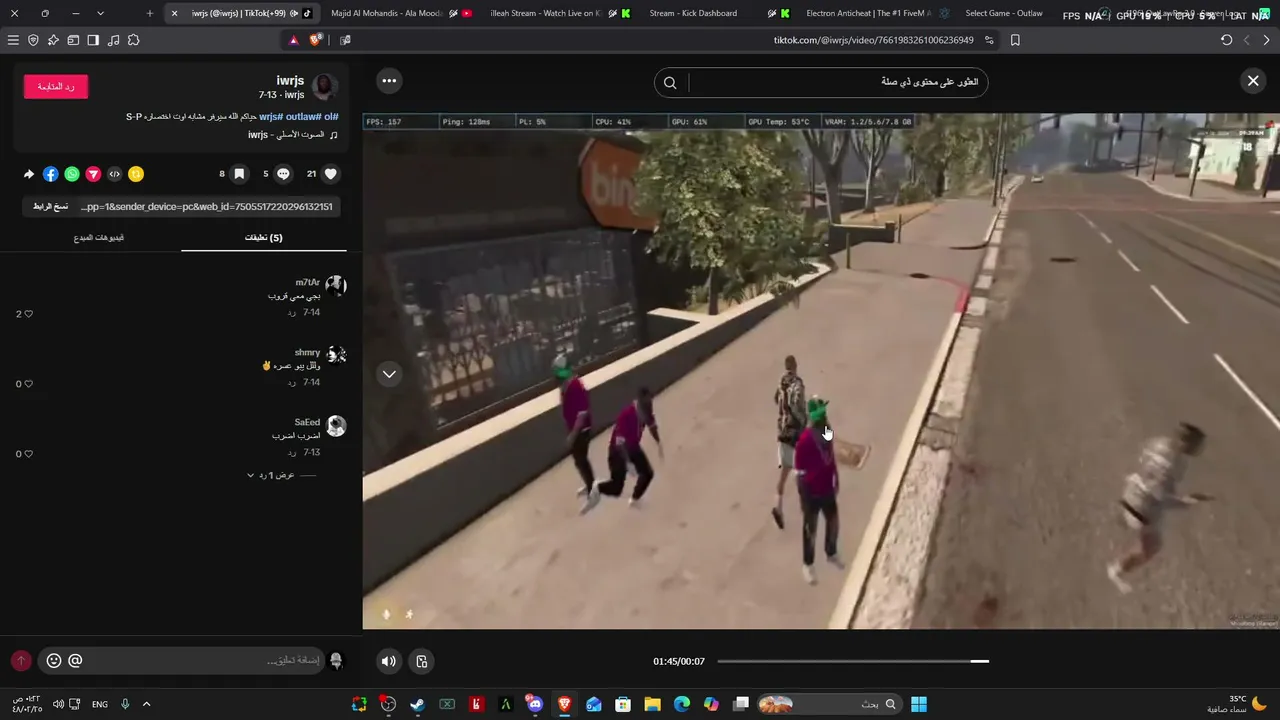Toggle the browser sidebar panel icon
1280x720 pixels.
[93, 40]
